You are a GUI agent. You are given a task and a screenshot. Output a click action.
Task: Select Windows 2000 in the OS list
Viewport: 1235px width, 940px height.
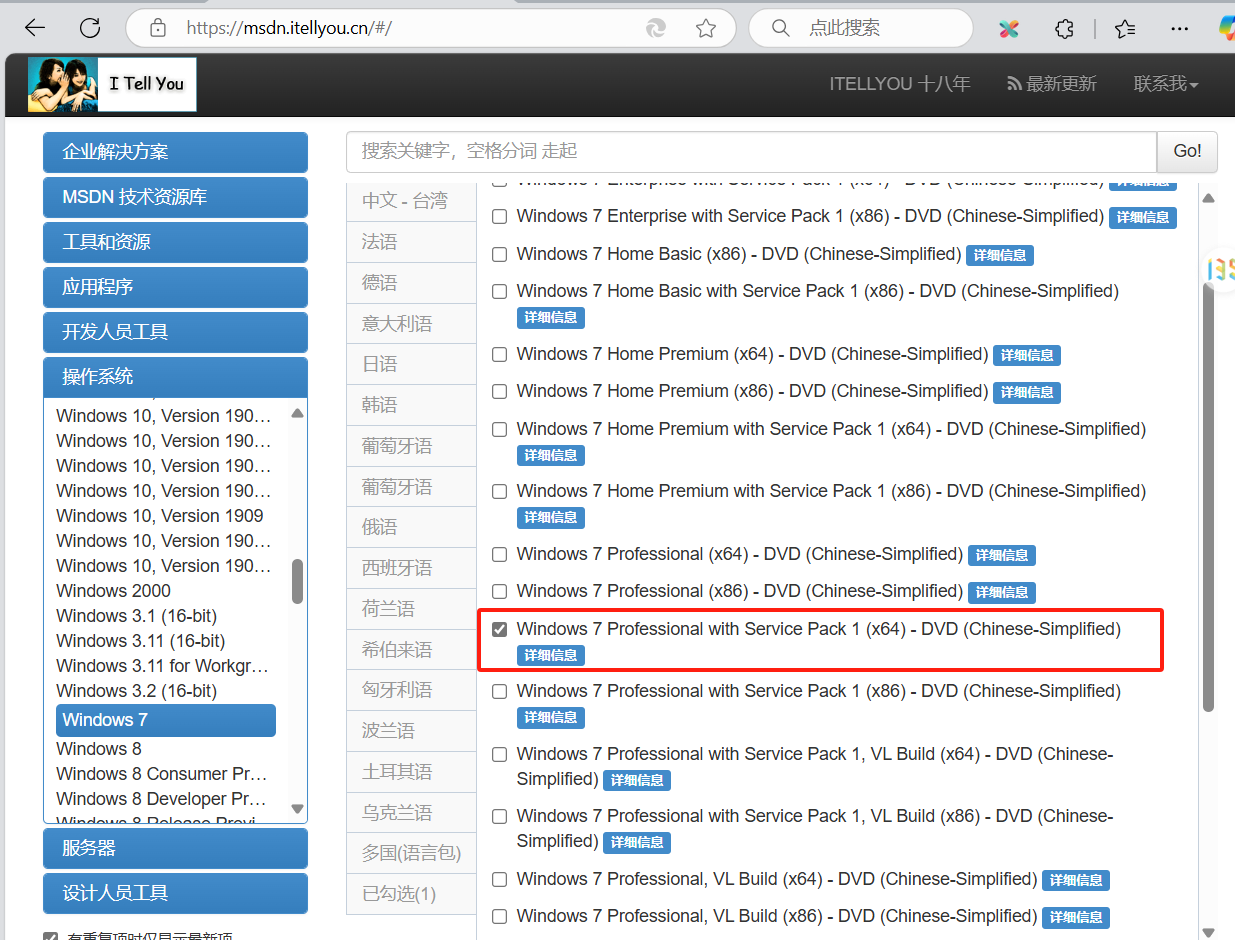[x=113, y=591]
